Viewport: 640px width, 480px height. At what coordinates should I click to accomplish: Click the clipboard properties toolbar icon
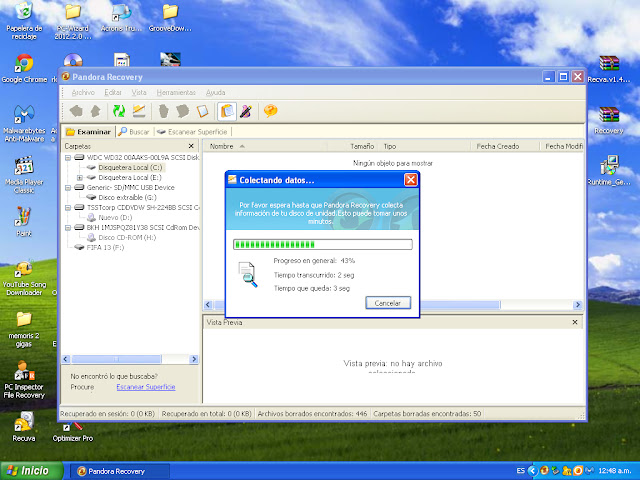click(227, 111)
